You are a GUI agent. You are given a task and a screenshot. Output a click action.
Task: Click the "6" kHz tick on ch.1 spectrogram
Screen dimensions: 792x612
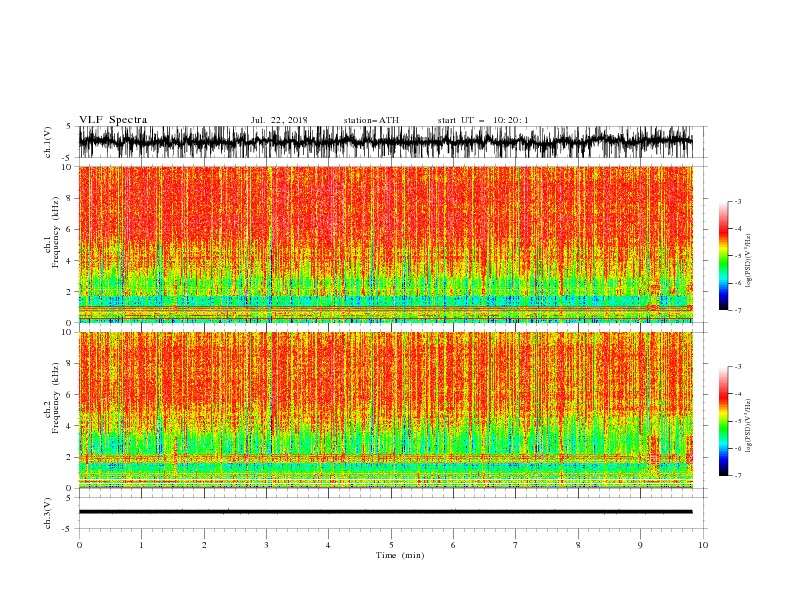tap(69, 229)
